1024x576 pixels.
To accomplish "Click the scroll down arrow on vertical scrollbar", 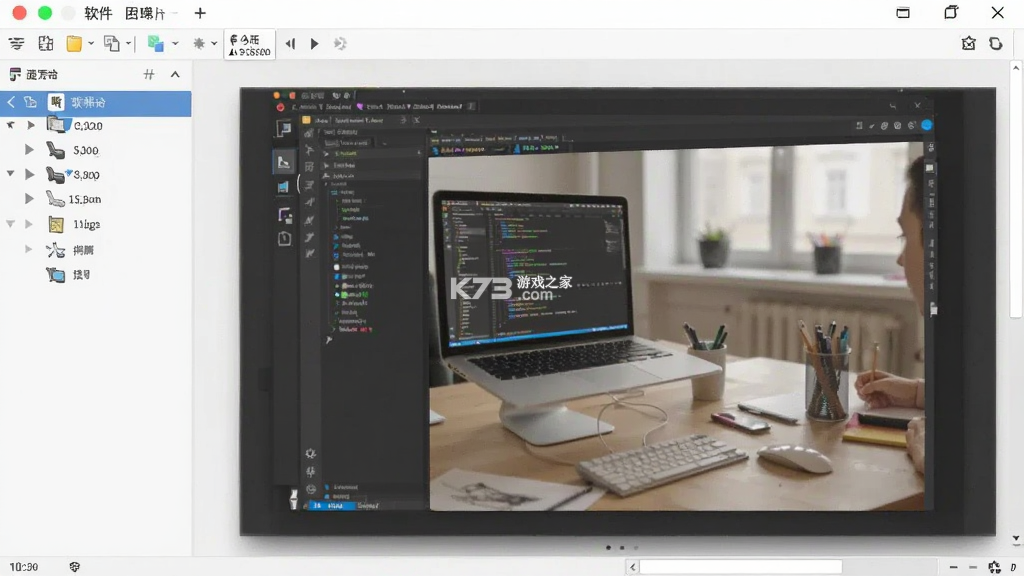I will click(1016, 539).
